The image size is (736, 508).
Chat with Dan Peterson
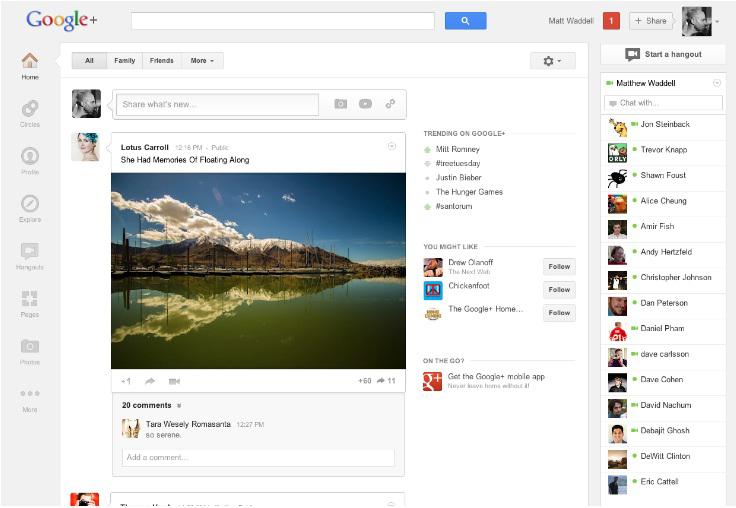[663, 306]
